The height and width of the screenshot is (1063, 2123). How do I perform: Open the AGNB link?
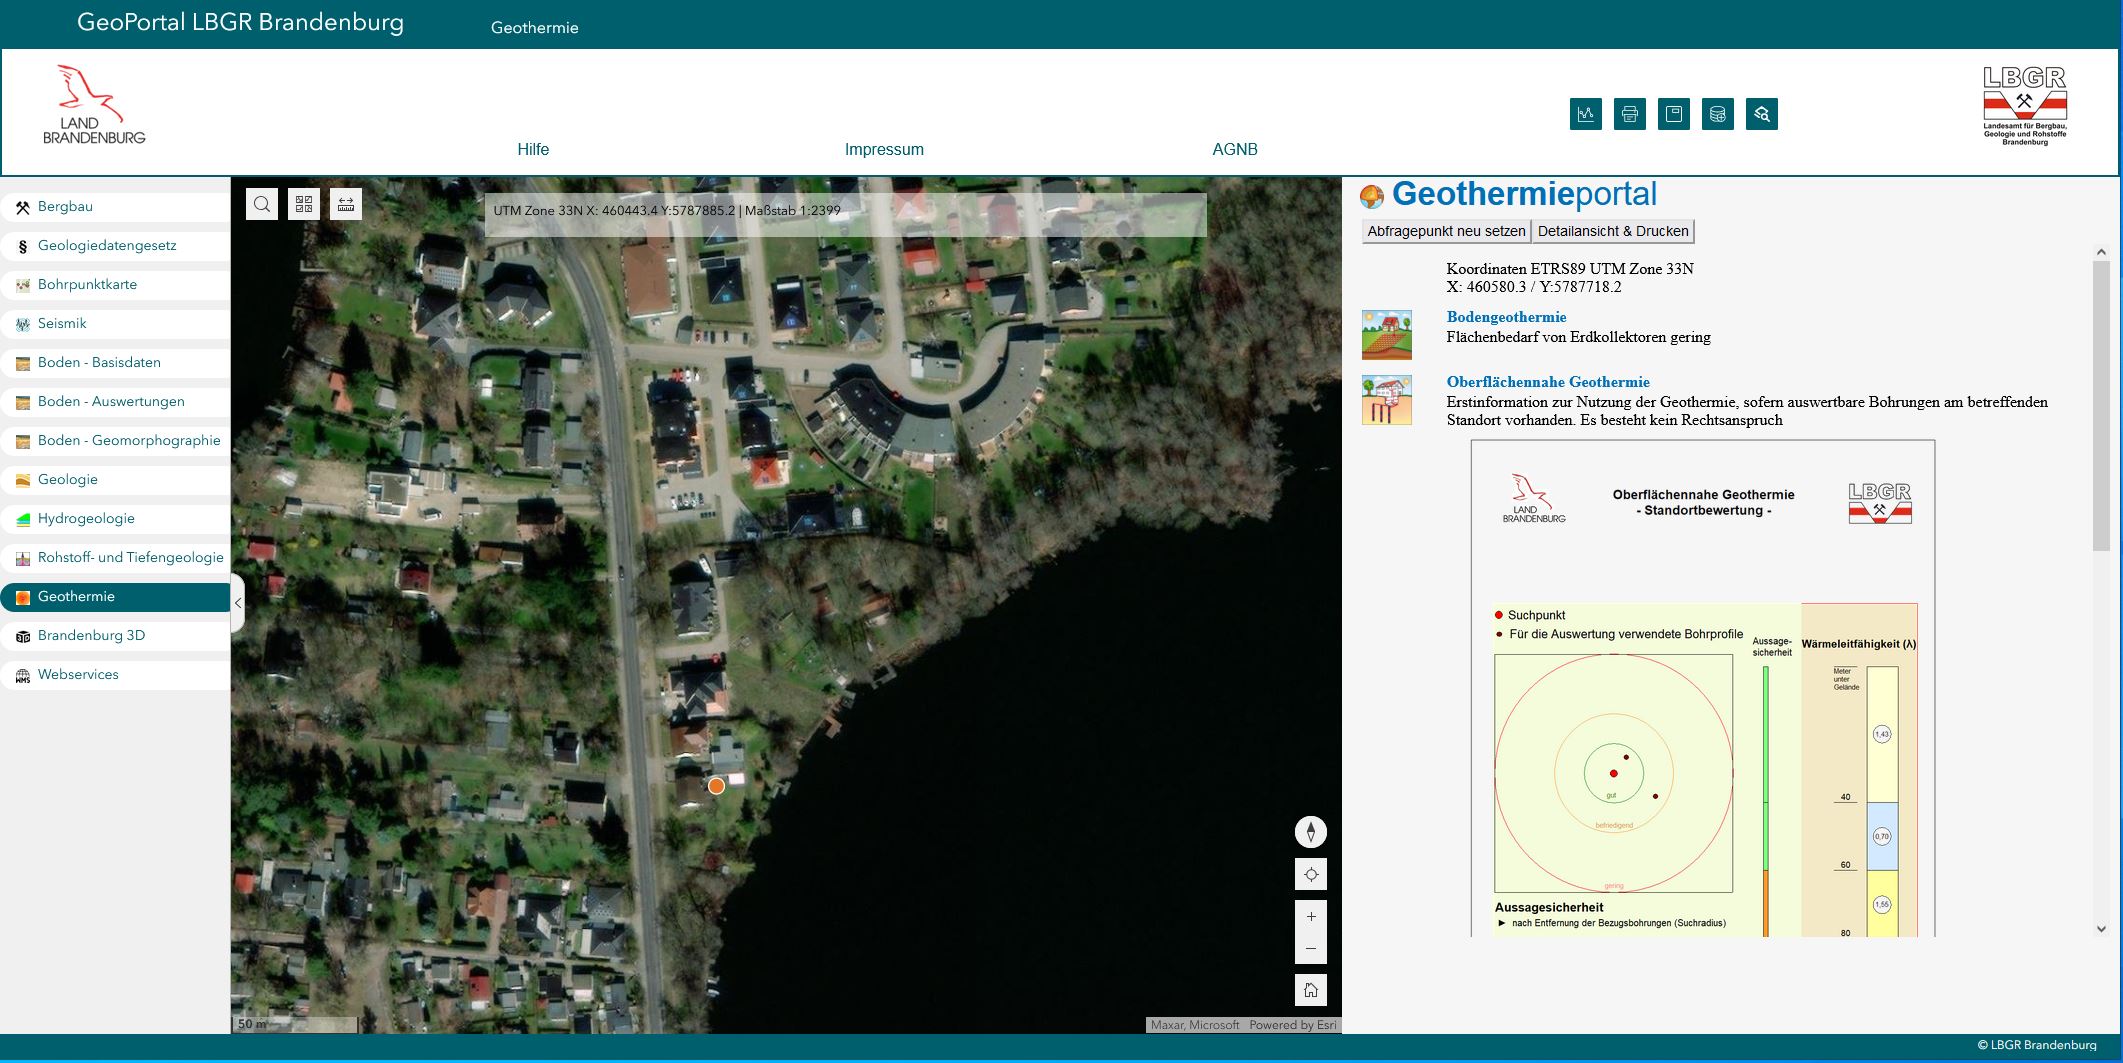(1235, 149)
